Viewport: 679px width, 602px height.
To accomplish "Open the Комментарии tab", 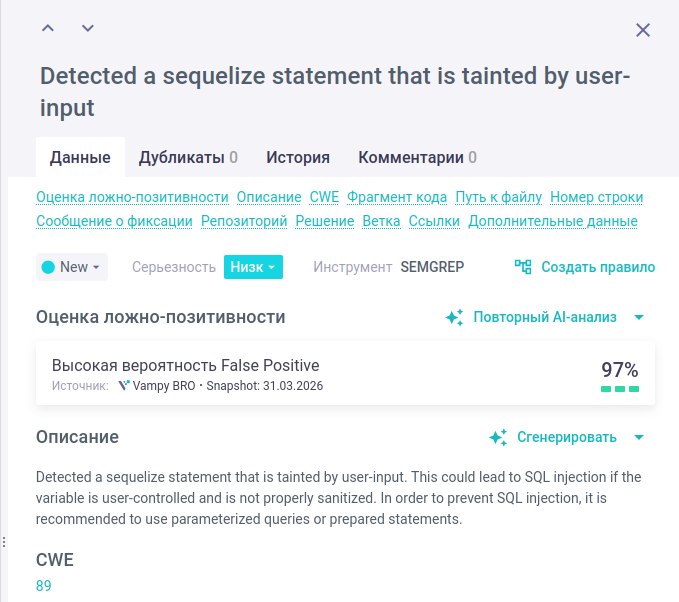I will (x=417, y=157).
